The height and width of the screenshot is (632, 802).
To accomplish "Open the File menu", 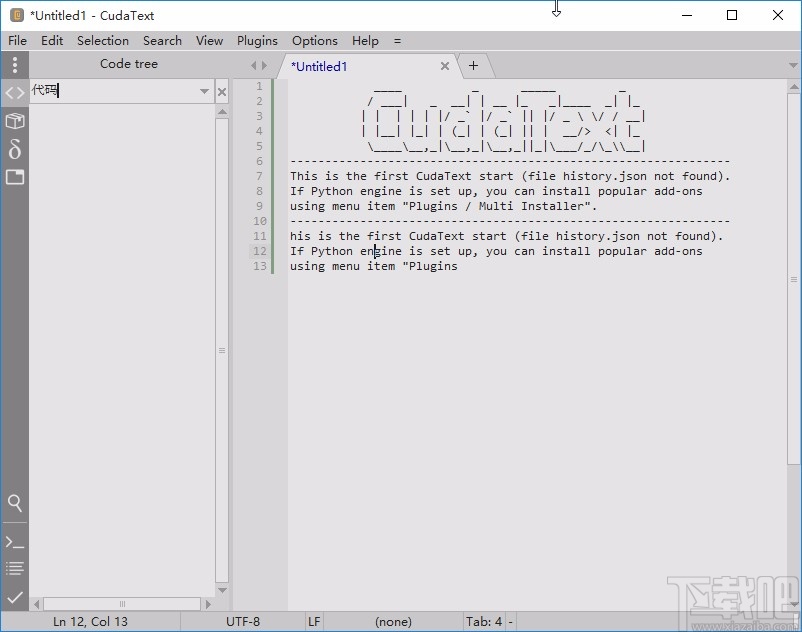I will (x=17, y=40).
